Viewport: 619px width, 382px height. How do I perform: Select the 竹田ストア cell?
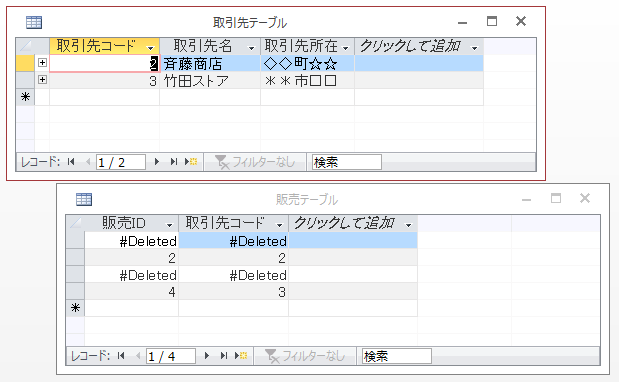[x=210, y=81]
